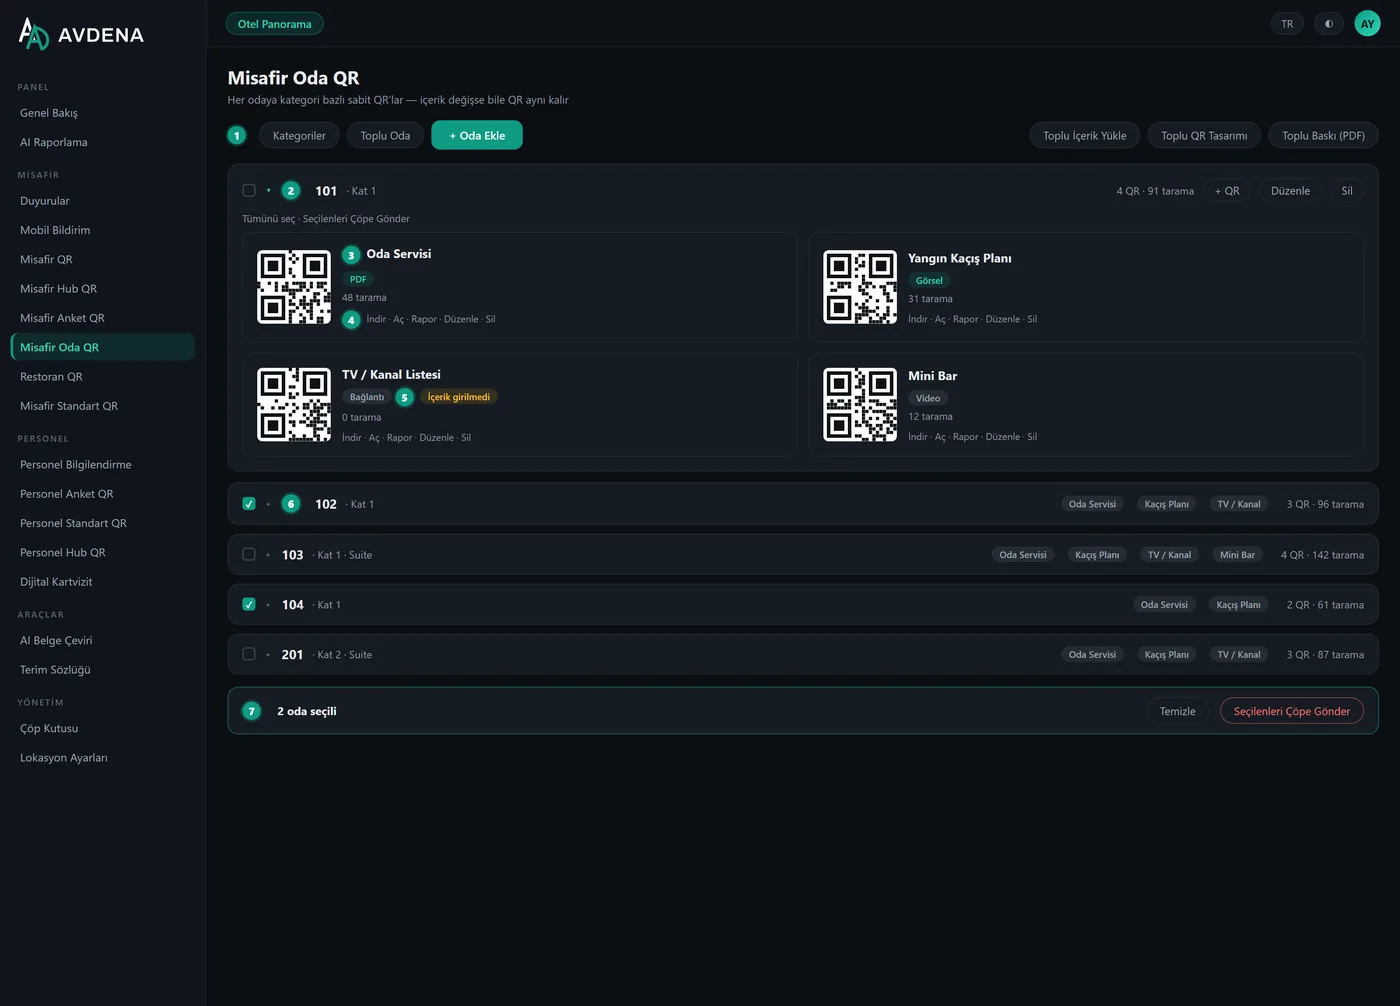Image resolution: width=1400 pixels, height=1006 pixels.
Task: Open the Yangın Kaçış Planı QR code
Action: pyautogui.click(x=860, y=287)
